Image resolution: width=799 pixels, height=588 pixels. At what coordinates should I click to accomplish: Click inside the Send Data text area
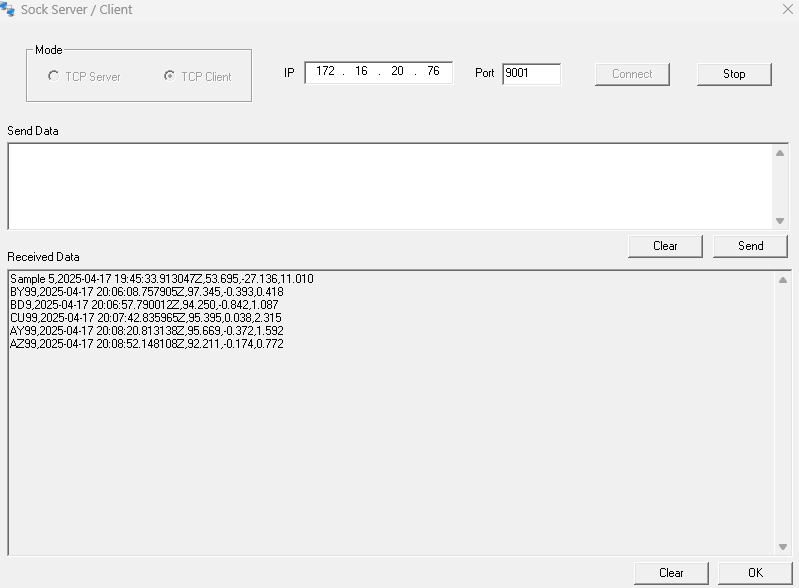(x=391, y=186)
